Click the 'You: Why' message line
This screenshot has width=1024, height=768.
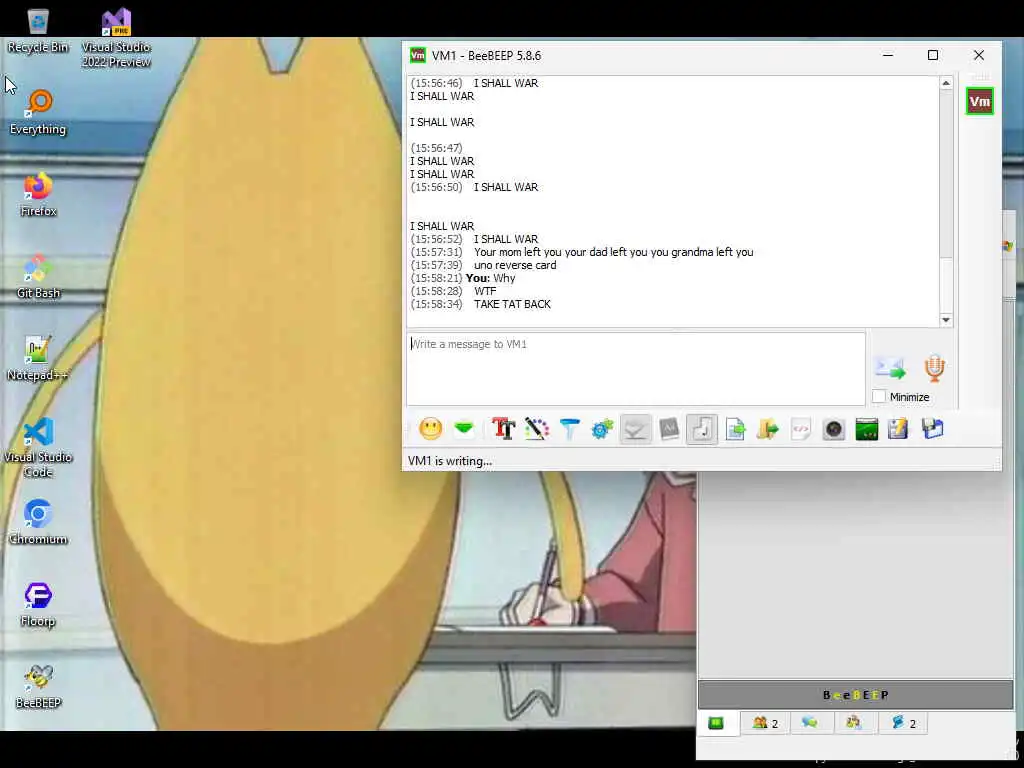click(490, 278)
